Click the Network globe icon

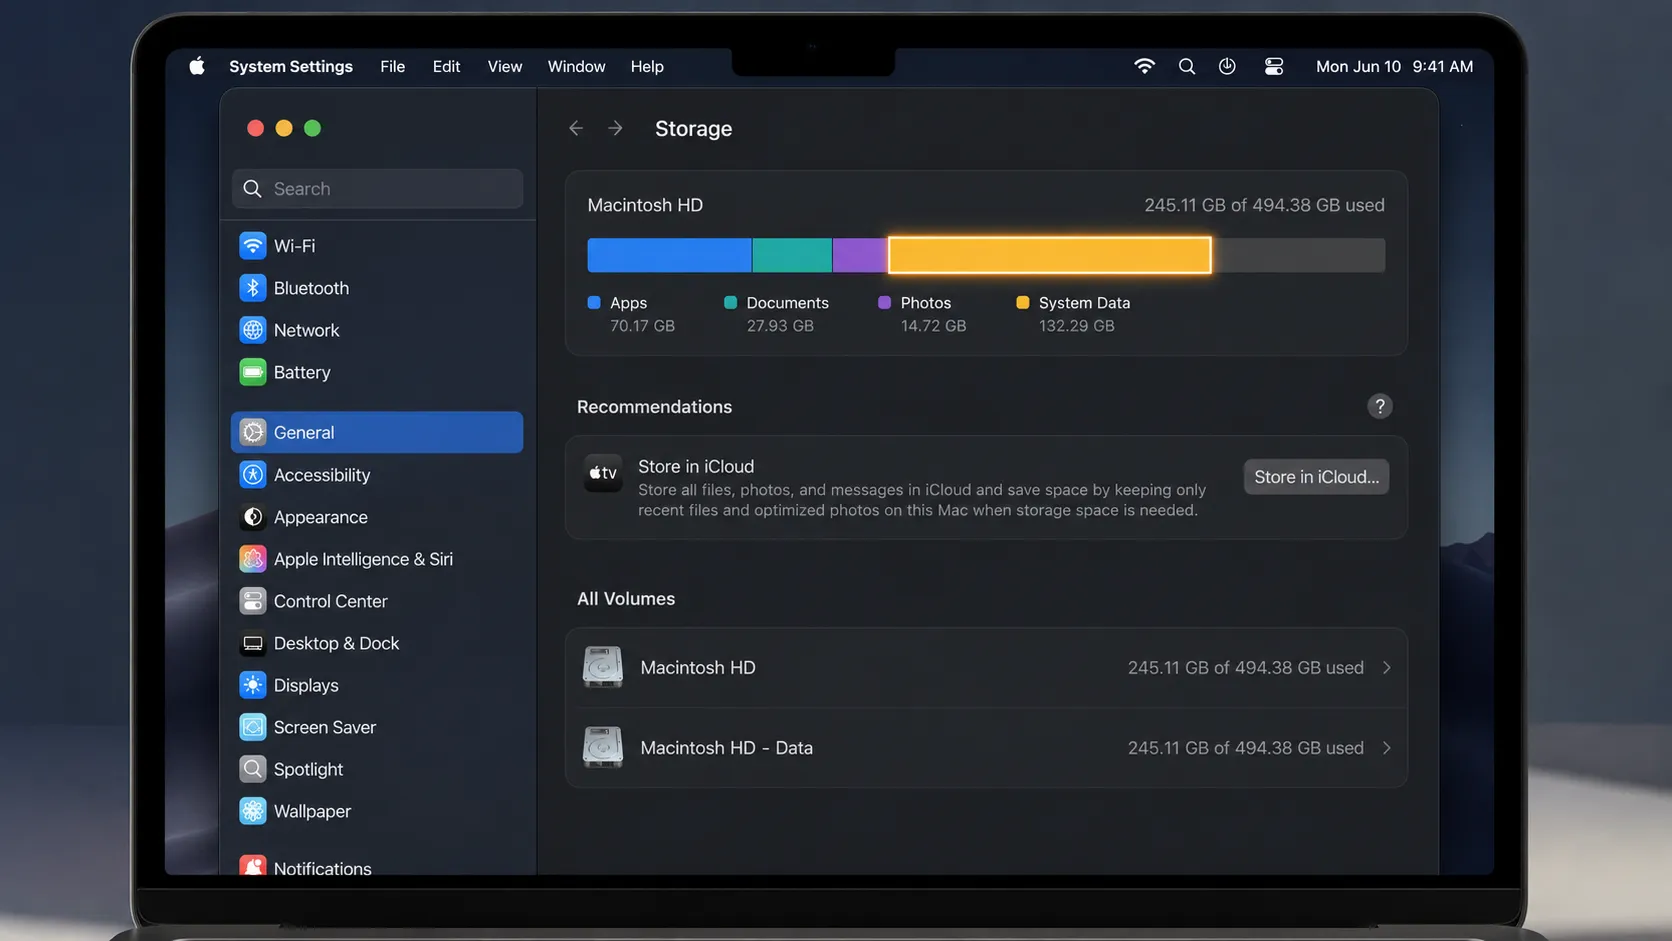click(x=253, y=330)
